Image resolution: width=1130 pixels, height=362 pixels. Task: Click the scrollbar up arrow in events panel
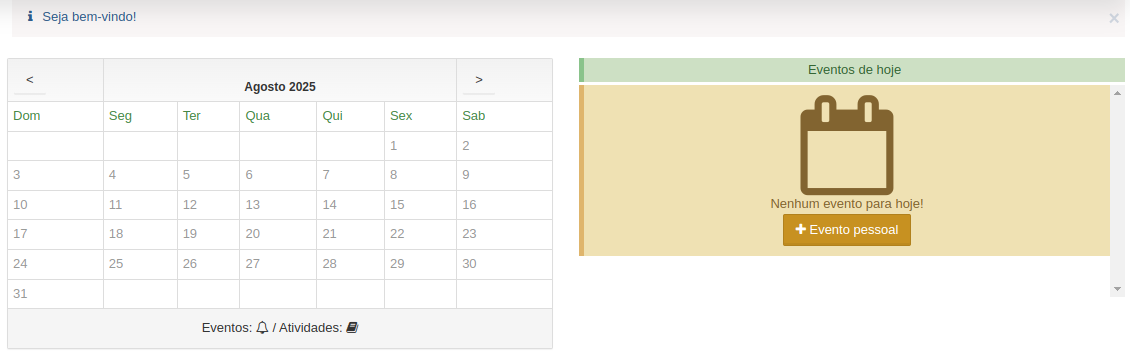coord(1118,92)
